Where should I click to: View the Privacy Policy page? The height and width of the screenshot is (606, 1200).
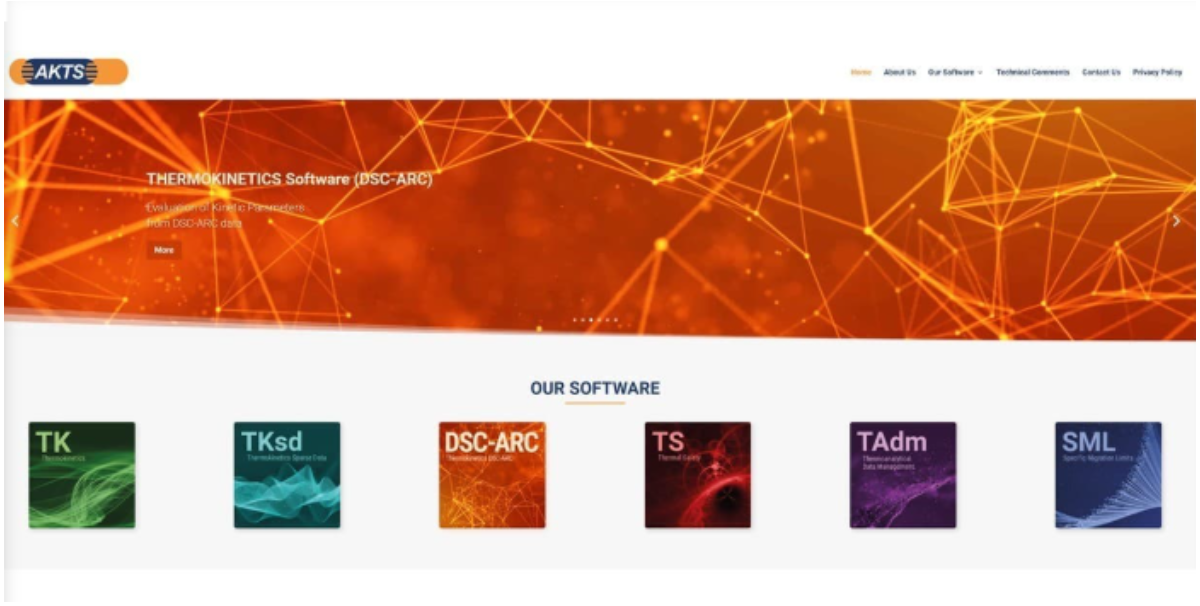pyautogui.click(x=1157, y=73)
